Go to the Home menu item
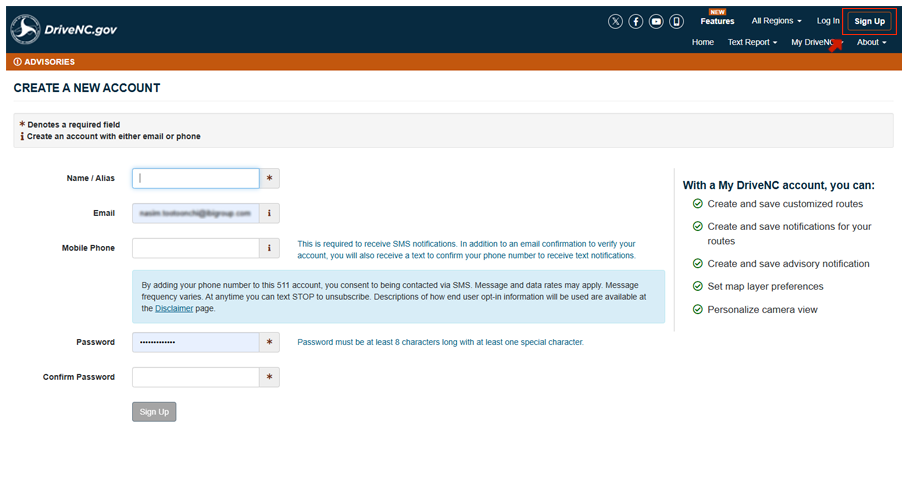 pyautogui.click(x=703, y=42)
